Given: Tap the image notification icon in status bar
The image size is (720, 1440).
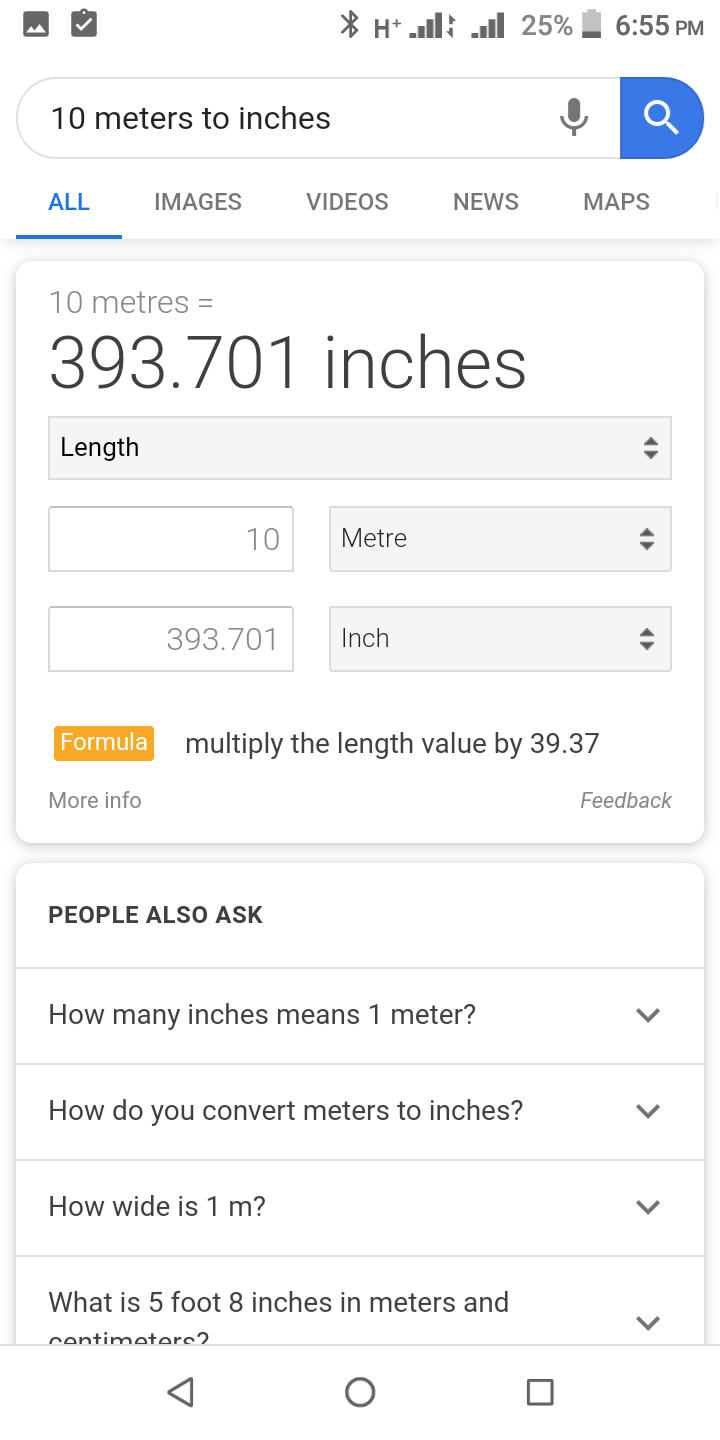Looking at the screenshot, I should point(36,25).
